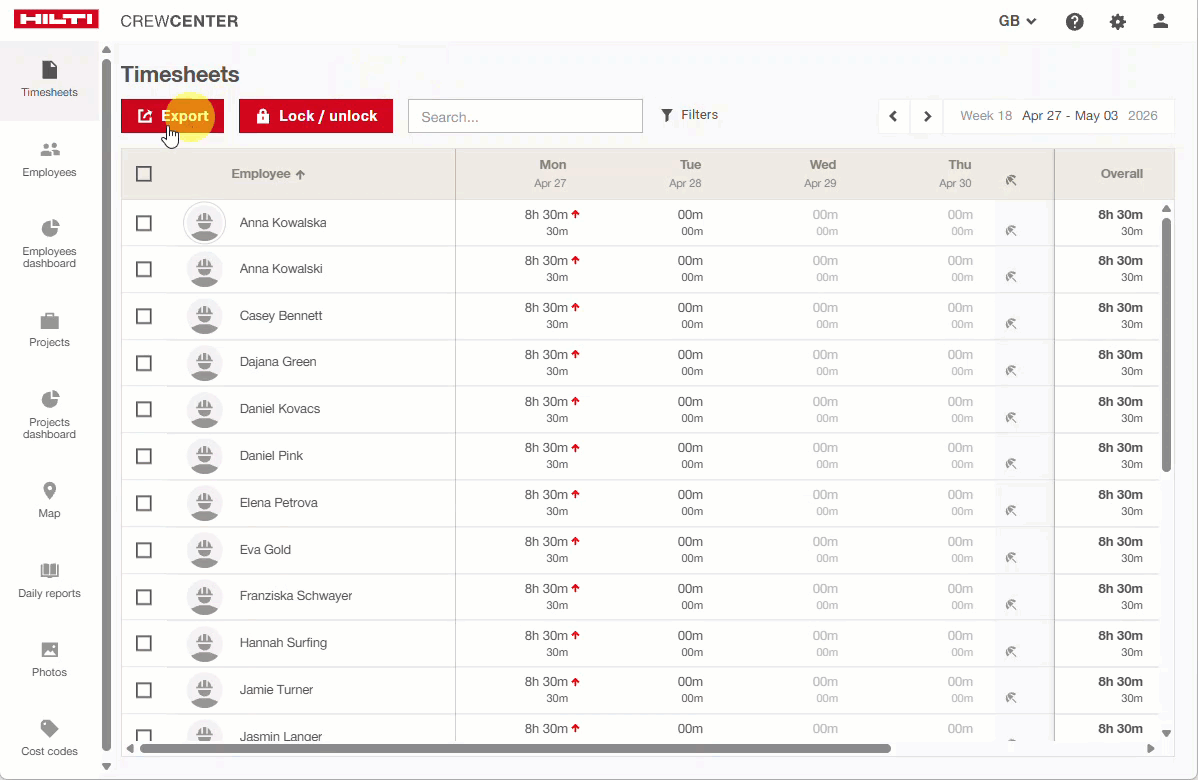Tick the select-all employees checkbox
1198x780 pixels.
point(144,174)
